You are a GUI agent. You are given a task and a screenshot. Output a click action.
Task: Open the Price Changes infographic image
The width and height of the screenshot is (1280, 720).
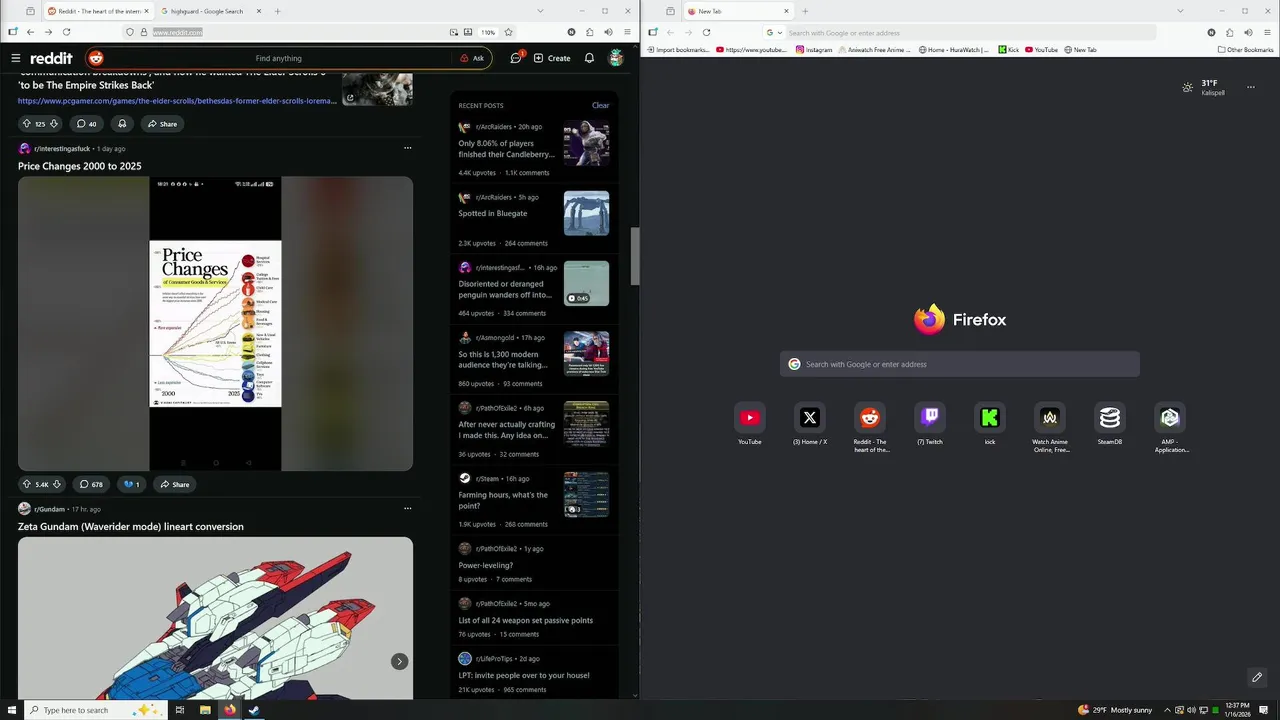pos(215,323)
